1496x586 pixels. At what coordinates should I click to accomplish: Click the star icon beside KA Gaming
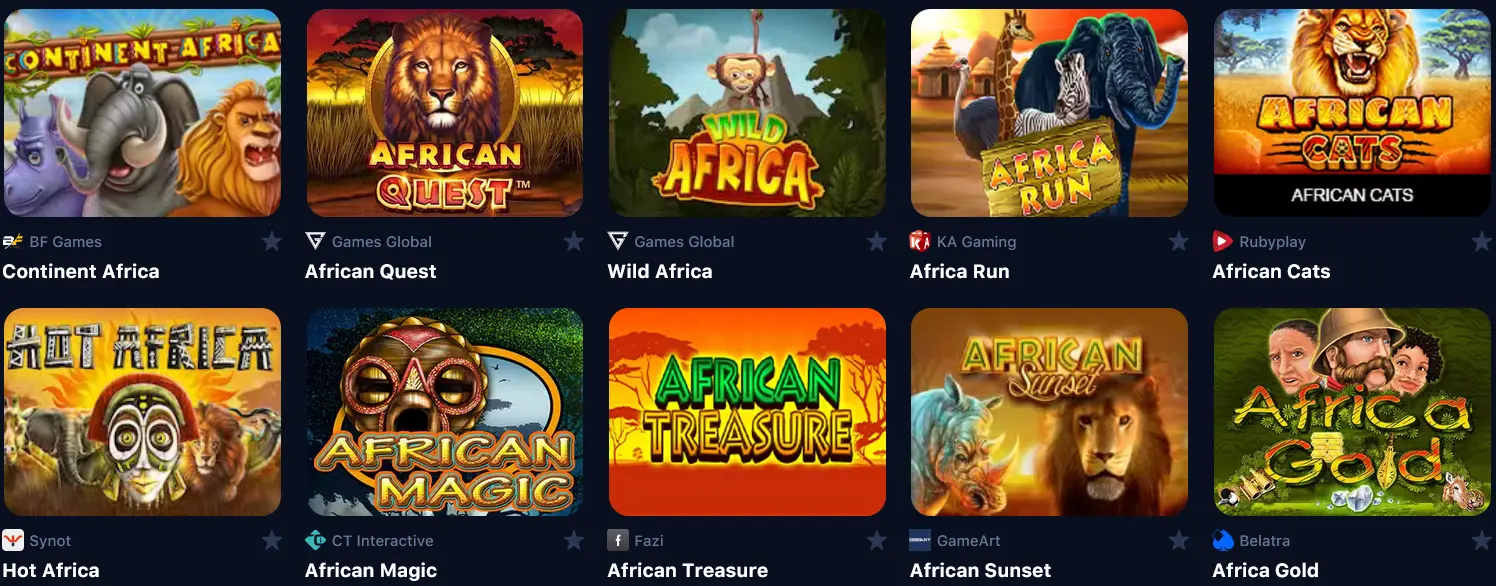pos(1179,241)
